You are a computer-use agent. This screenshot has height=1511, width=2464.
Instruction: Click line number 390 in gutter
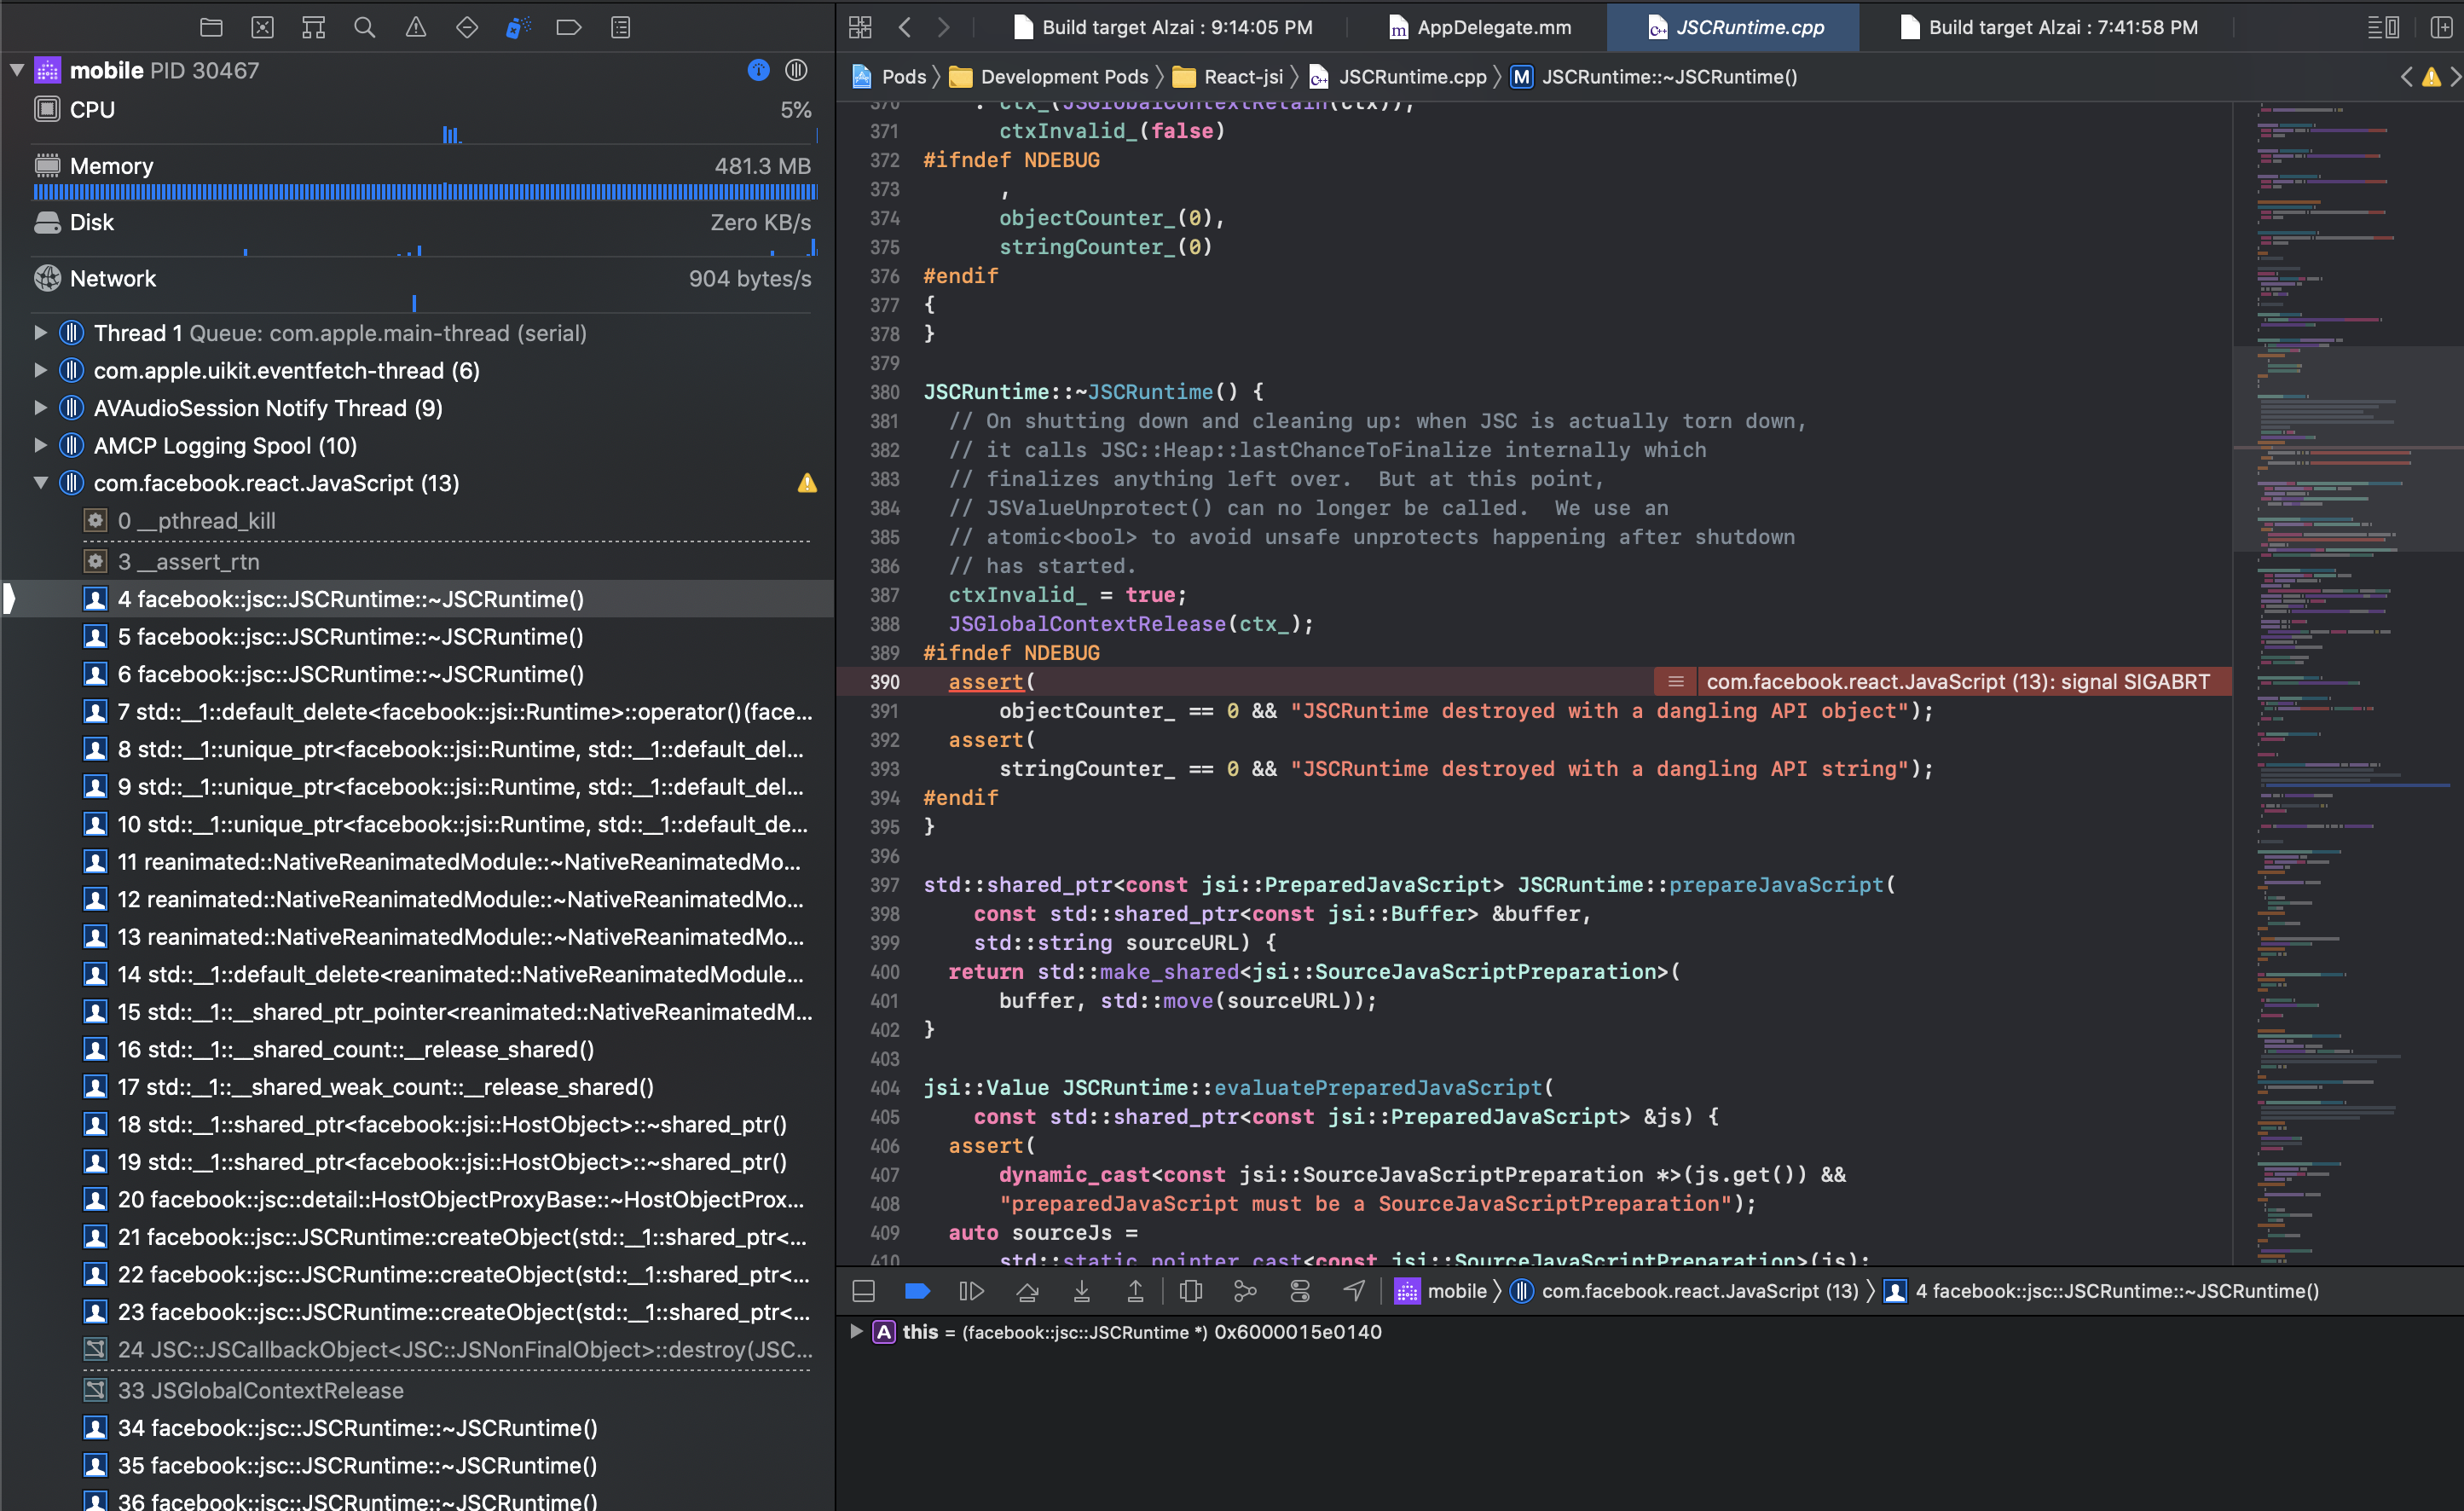884,681
